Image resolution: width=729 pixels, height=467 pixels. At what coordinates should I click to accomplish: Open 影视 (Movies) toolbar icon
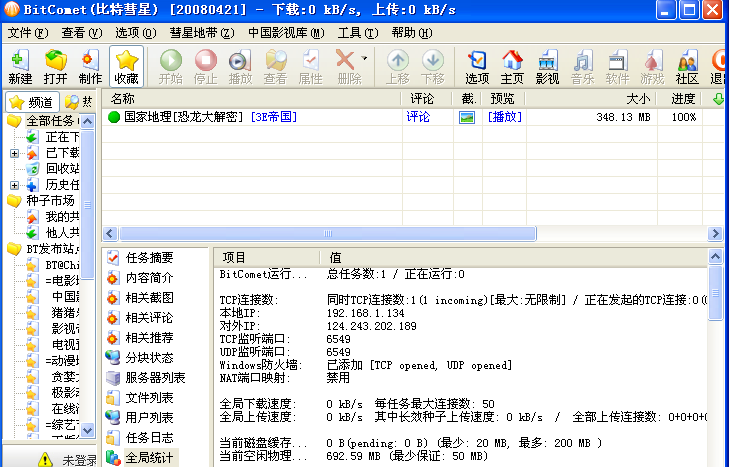click(547, 67)
